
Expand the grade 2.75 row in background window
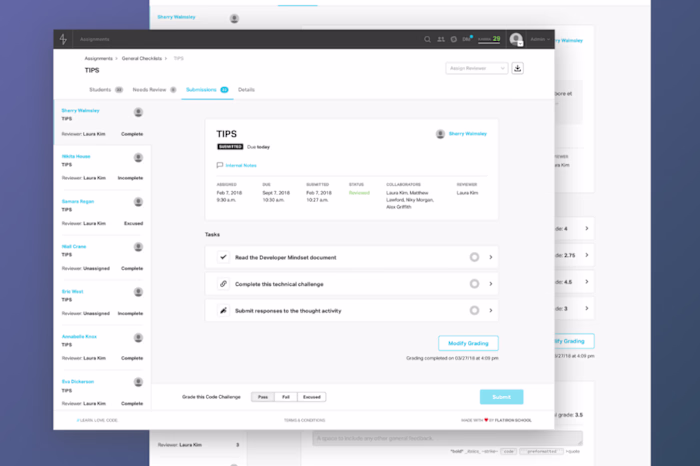587,255
